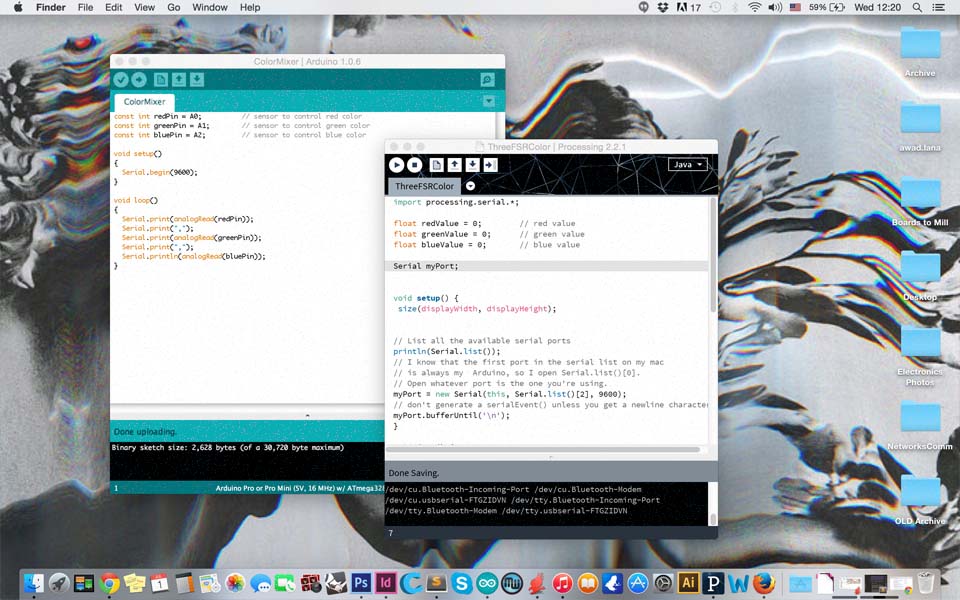Click Open sketch icon in Processing toolbar
Image resolution: width=960 pixels, height=600 pixels.
pos(454,165)
